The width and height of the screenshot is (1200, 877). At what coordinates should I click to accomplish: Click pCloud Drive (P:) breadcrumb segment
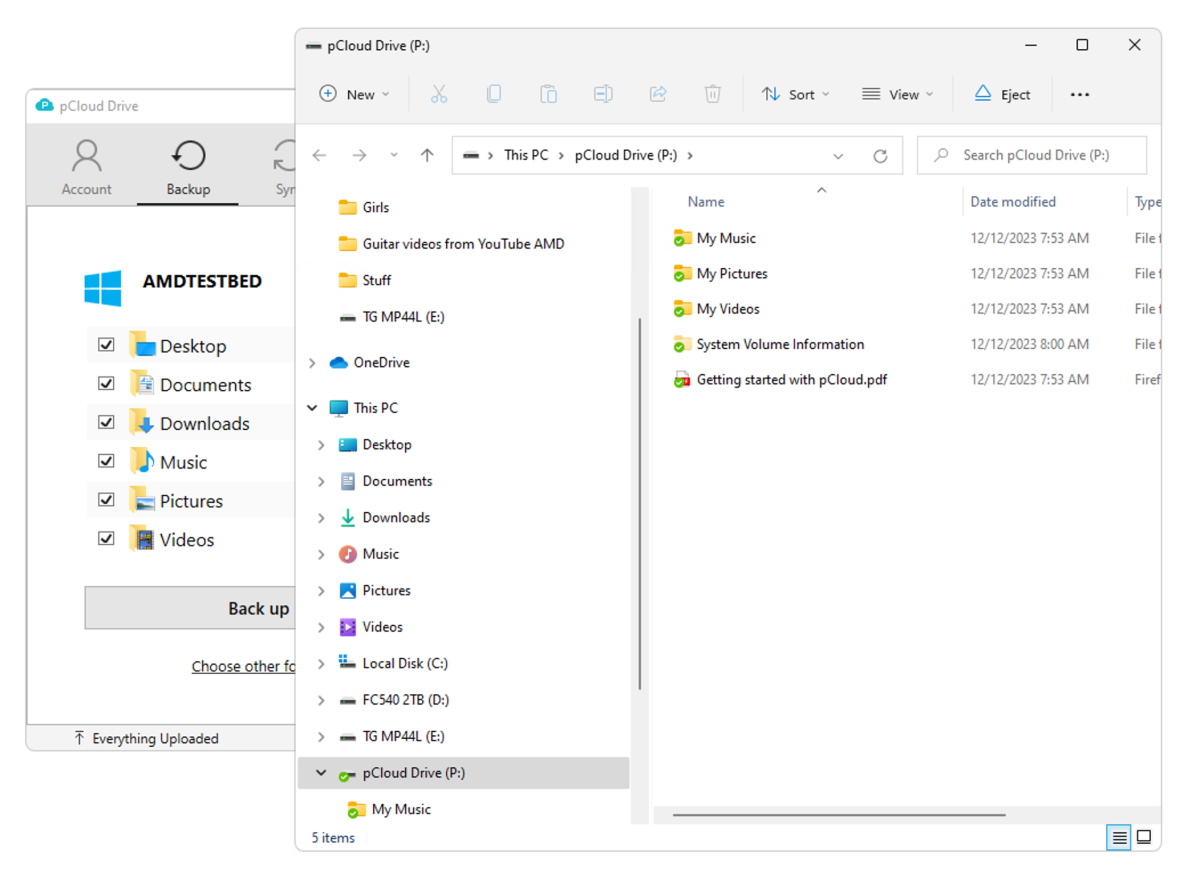coord(626,155)
